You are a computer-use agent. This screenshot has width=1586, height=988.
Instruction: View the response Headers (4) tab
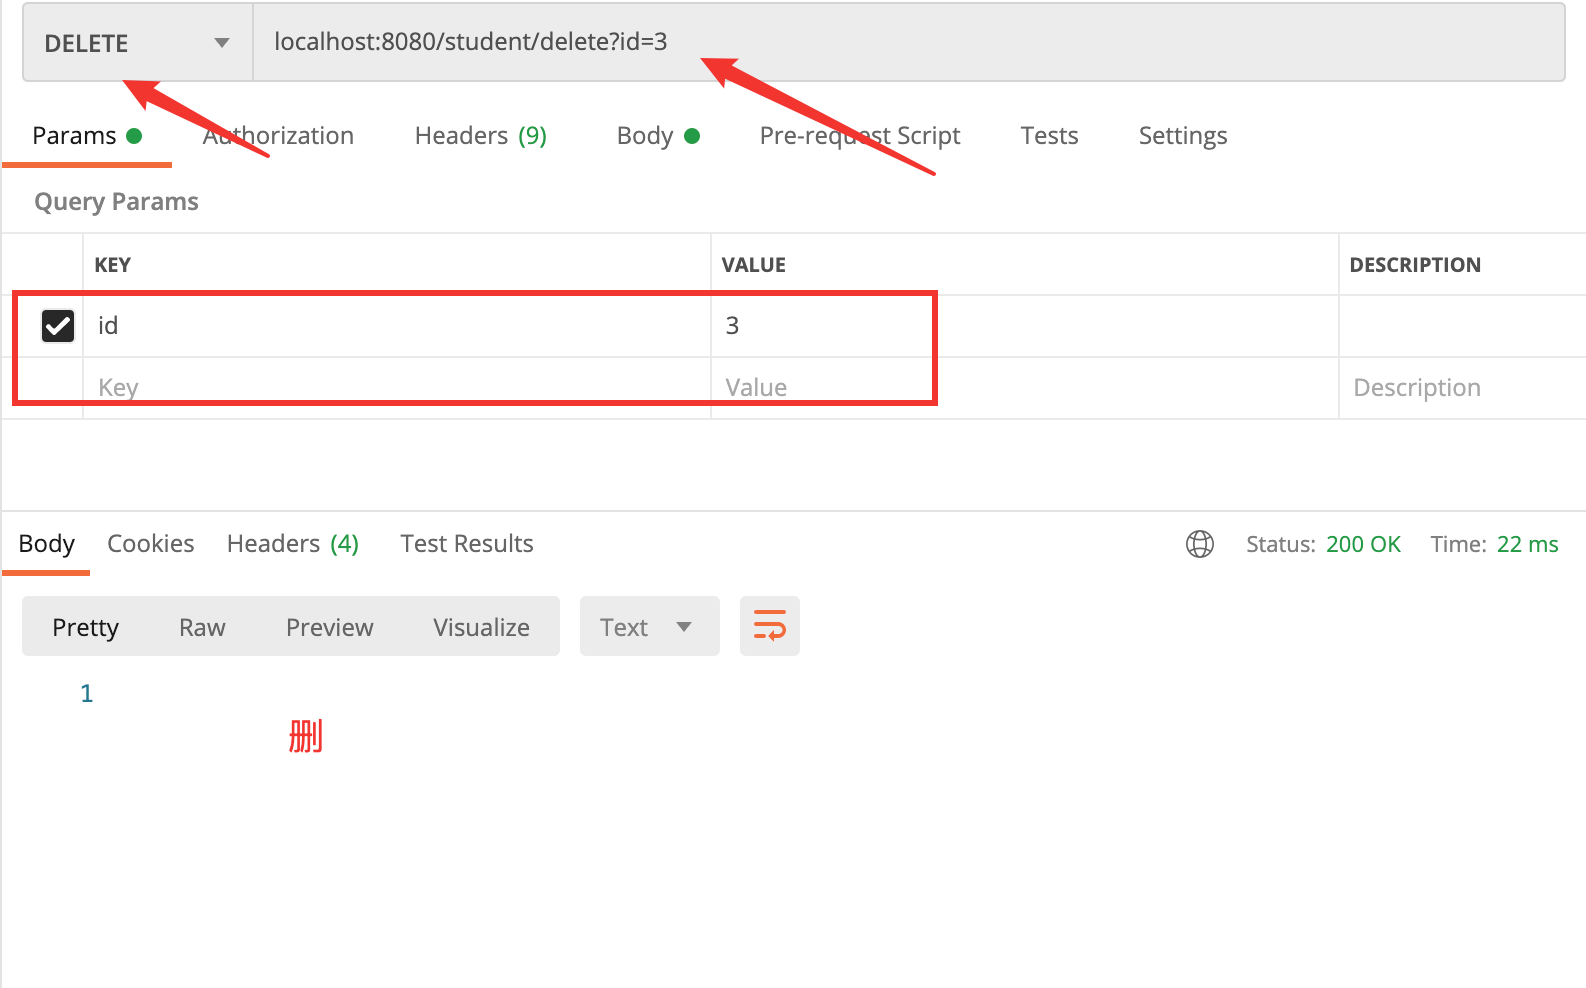[292, 544]
